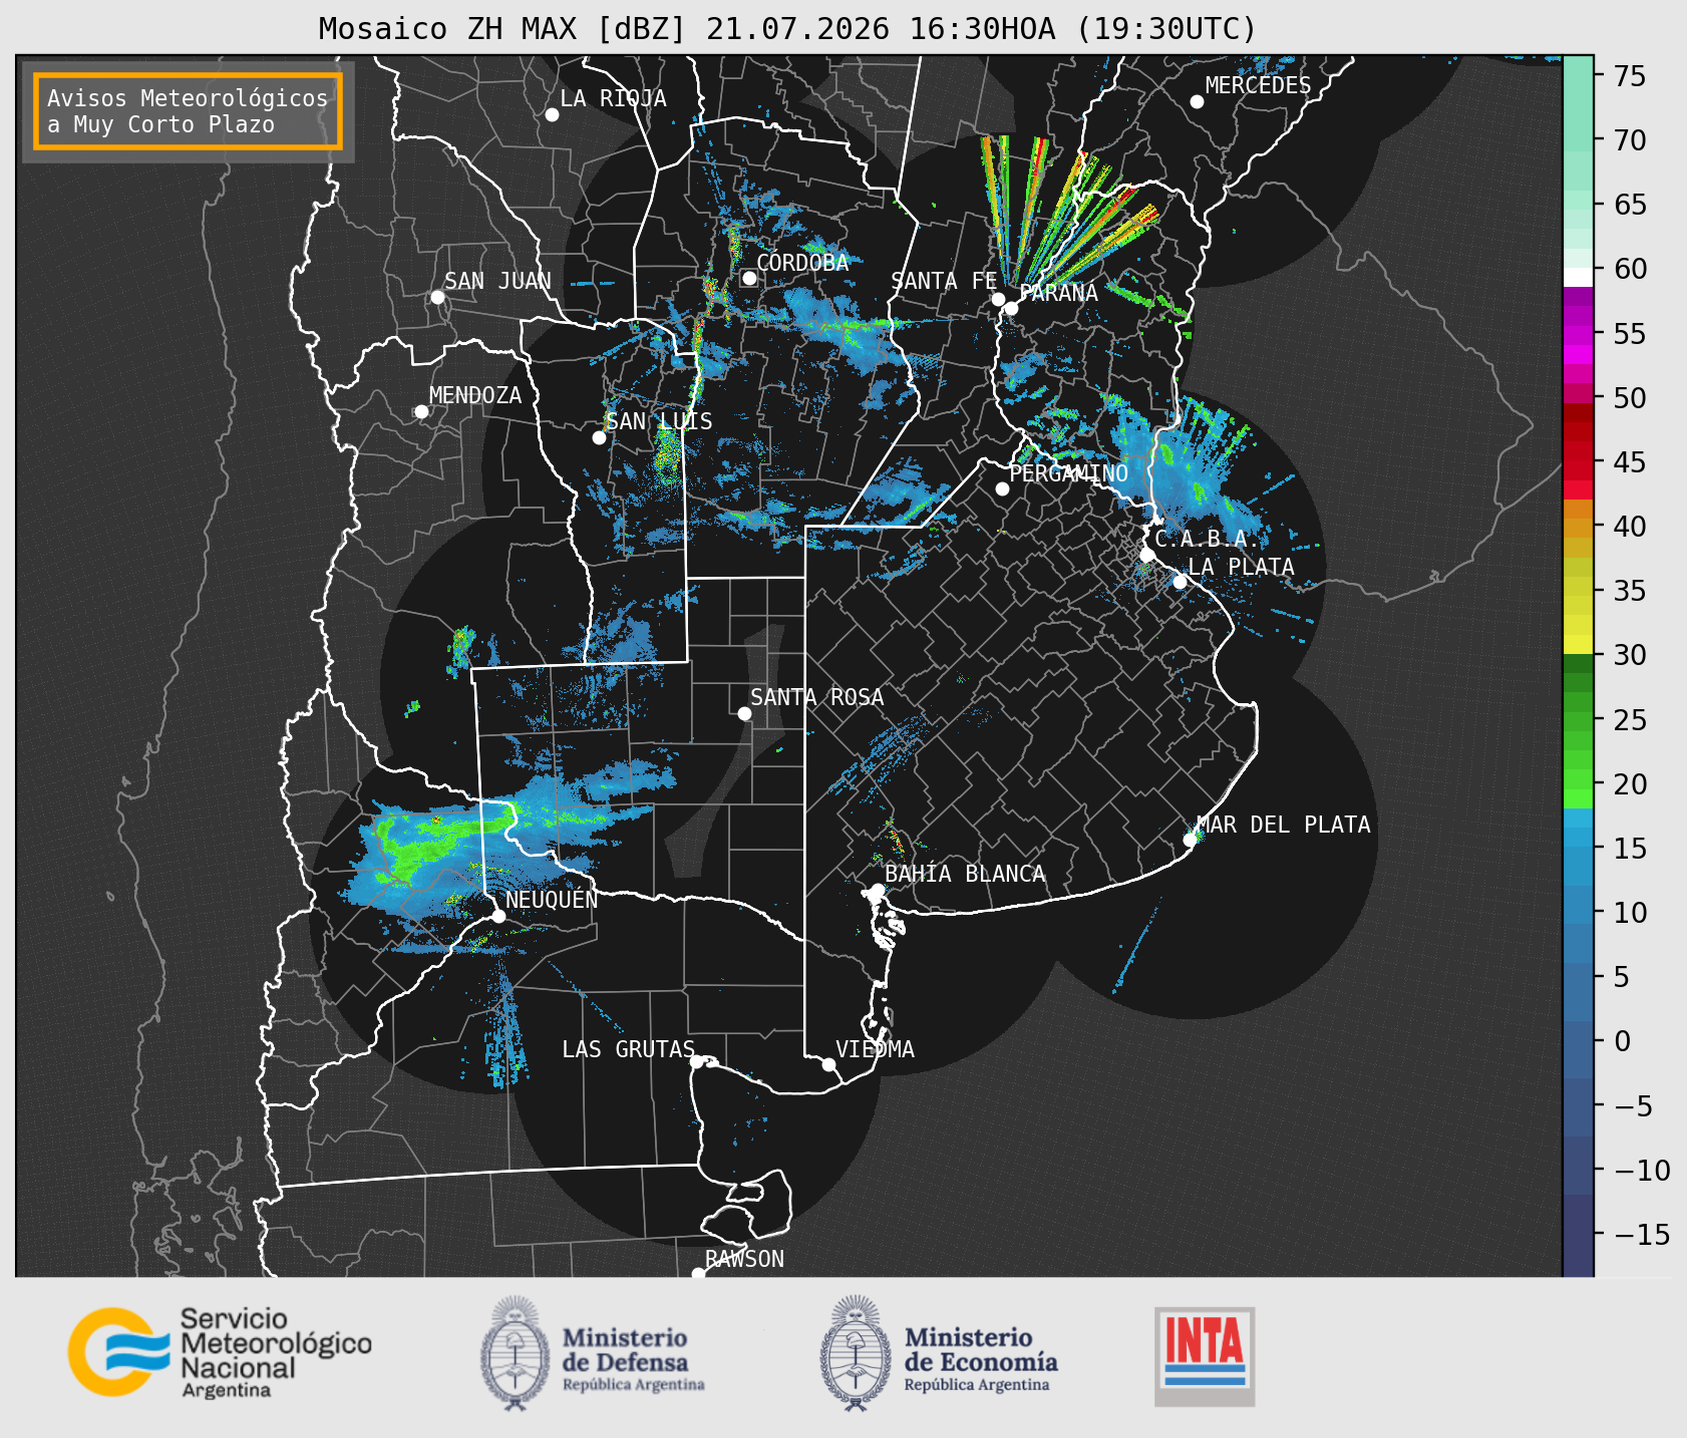
Task: Click the Ministerio de Economía emblem
Action: pyautogui.click(x=855, y=1353)
